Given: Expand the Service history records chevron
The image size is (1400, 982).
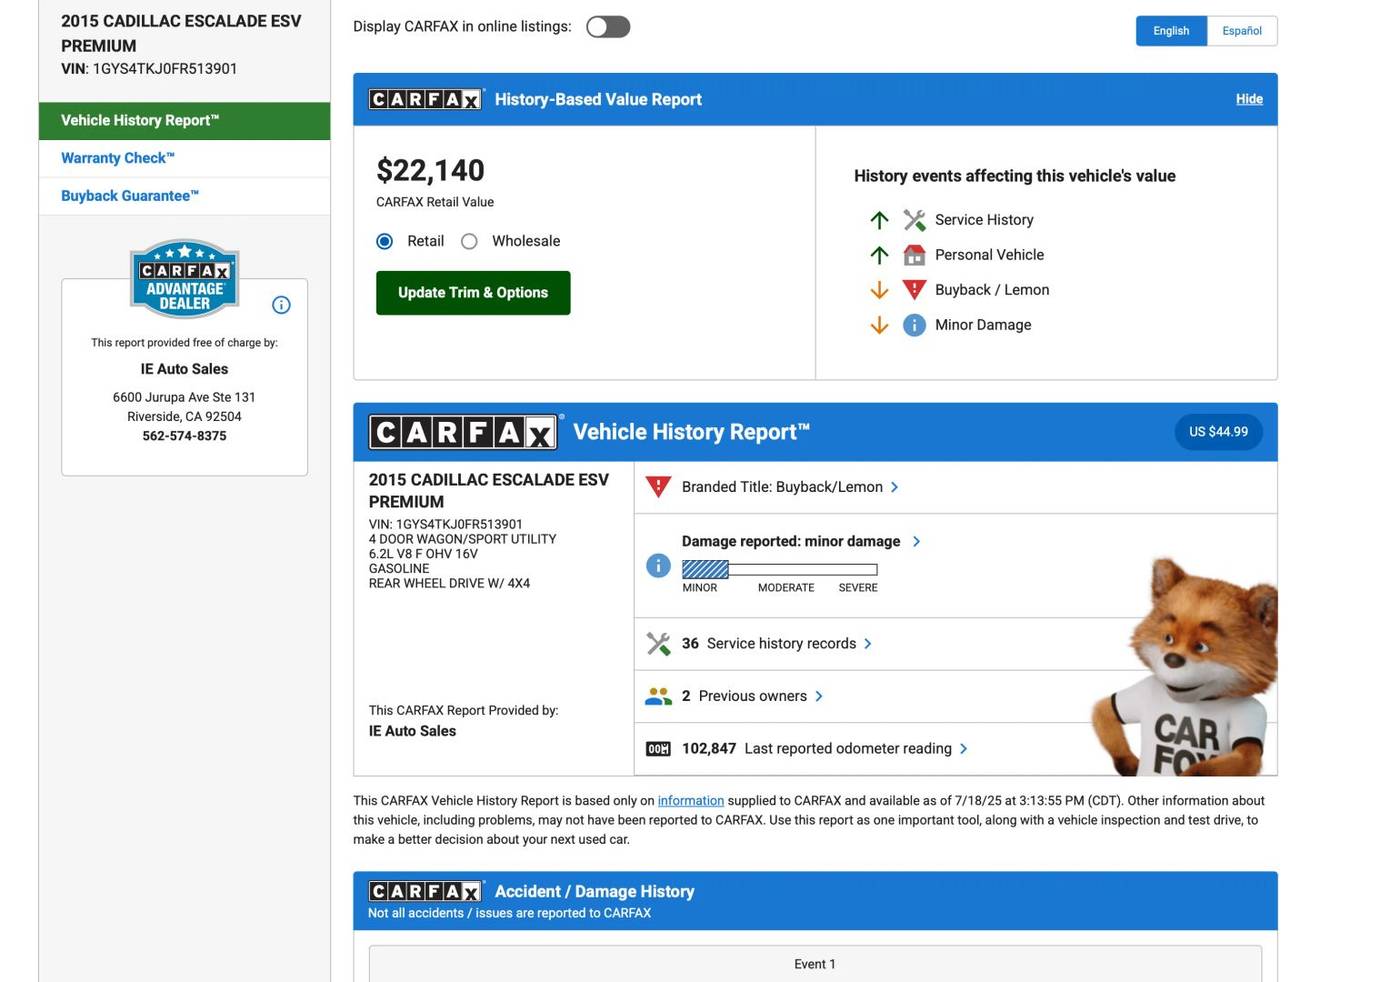Looking at the screenshot, I should pos(867,644).
